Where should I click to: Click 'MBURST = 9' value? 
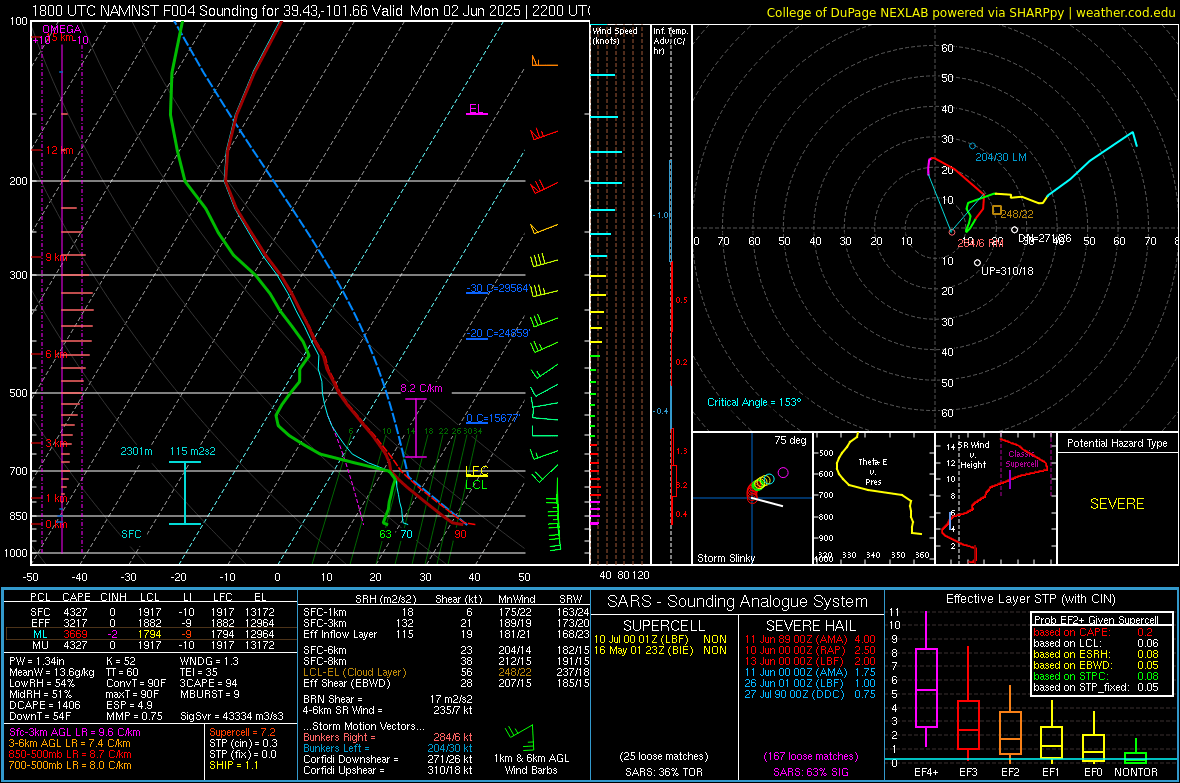[210, 693]
